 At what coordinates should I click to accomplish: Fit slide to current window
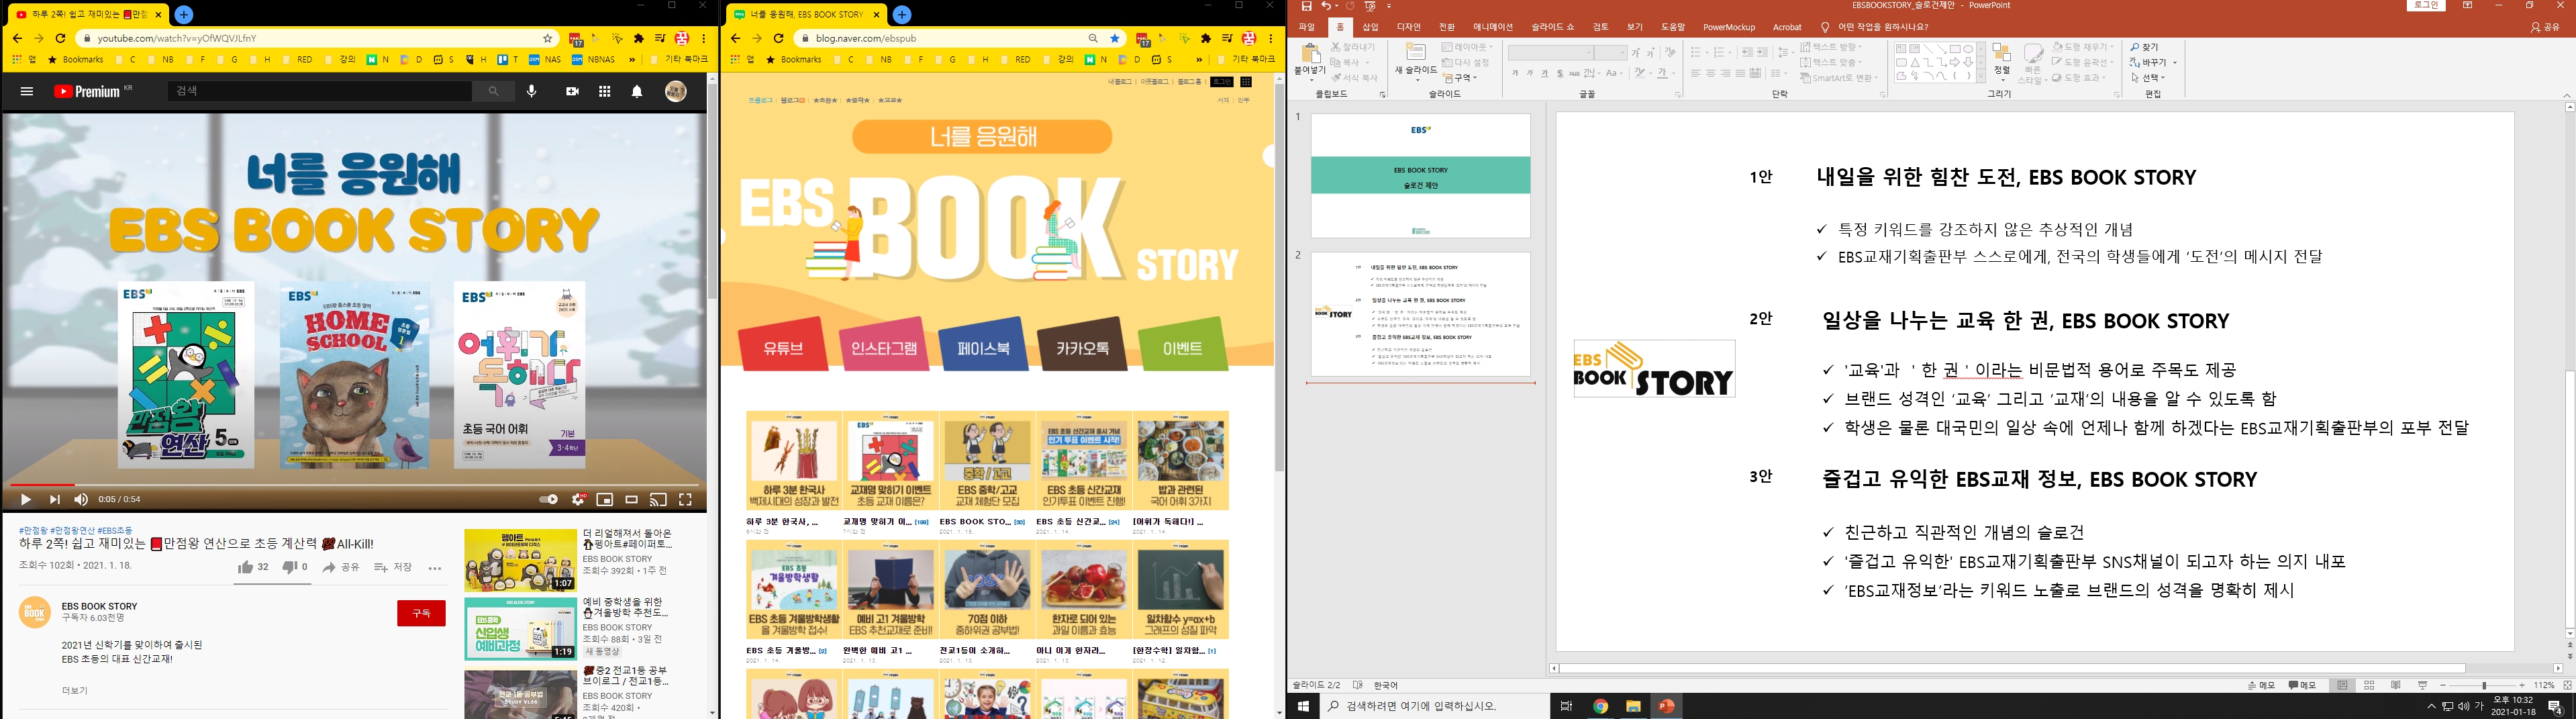2567,685
